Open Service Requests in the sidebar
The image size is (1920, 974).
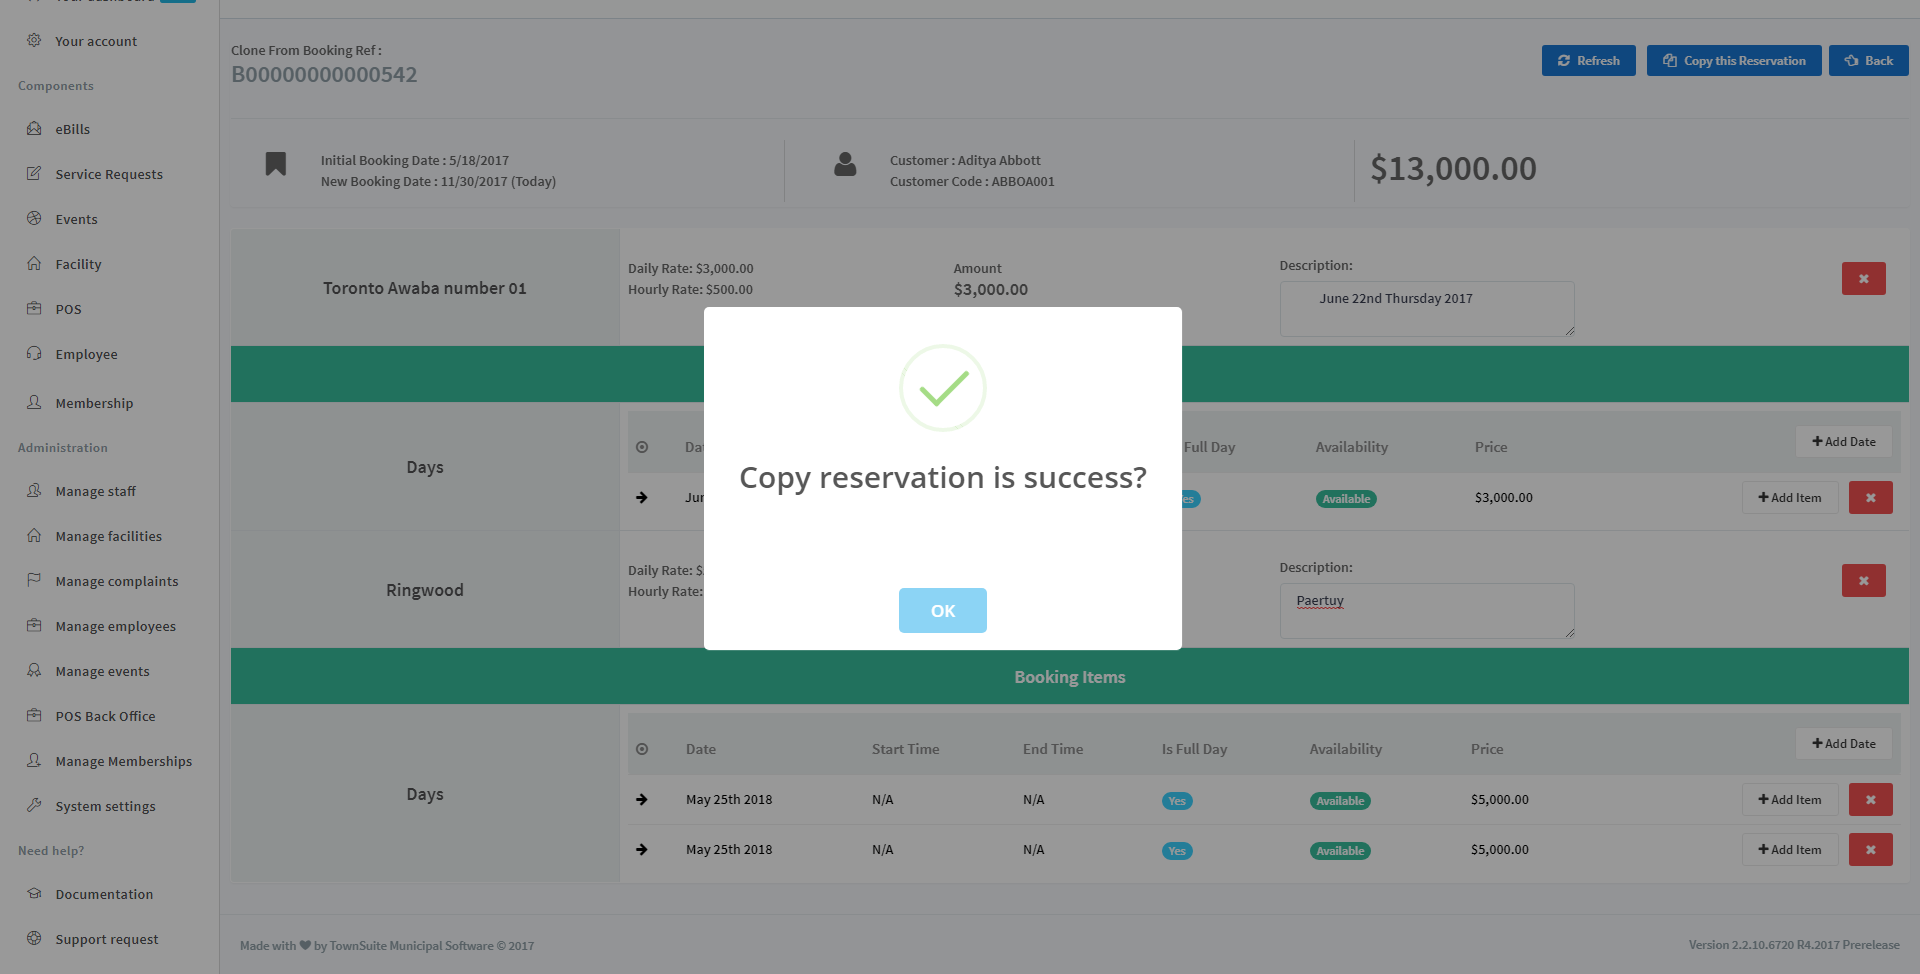(x=108, y=174)
